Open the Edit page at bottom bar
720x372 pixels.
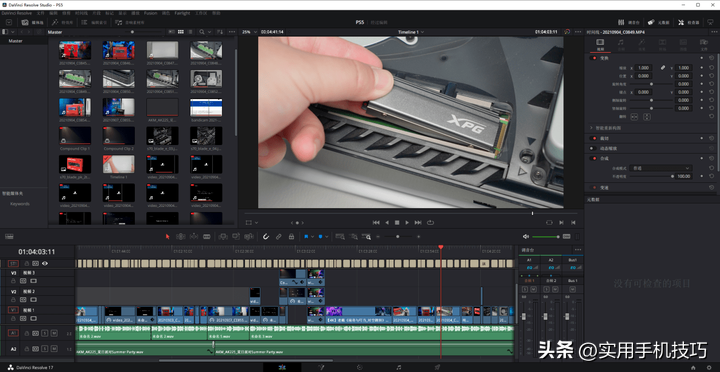tap(282, 367)
